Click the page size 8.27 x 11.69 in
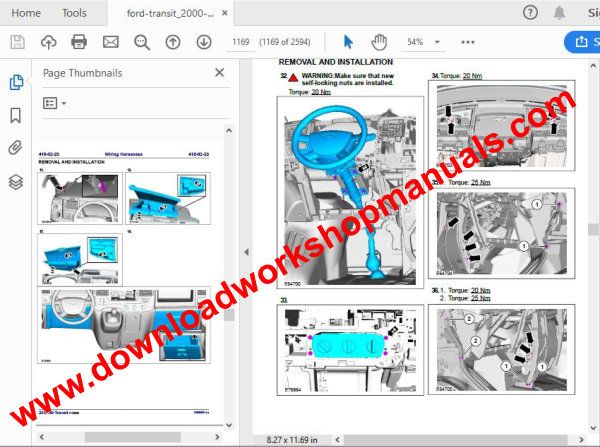Image resolution: width=600 pixels, height=447 pixels. pos(292,440)
